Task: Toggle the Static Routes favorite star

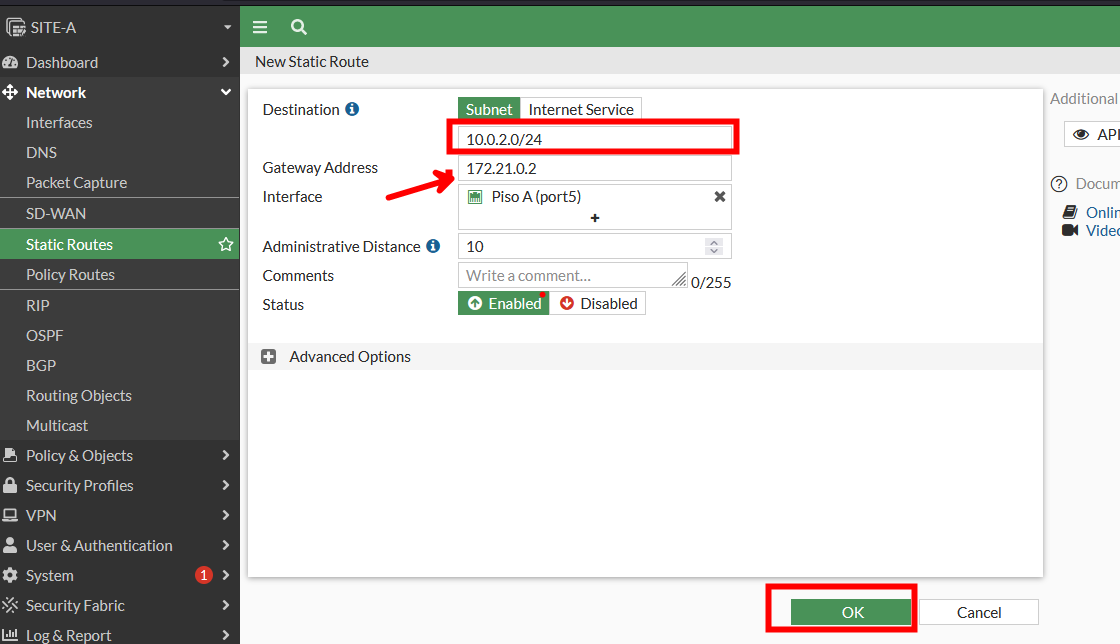Action: 226,244
